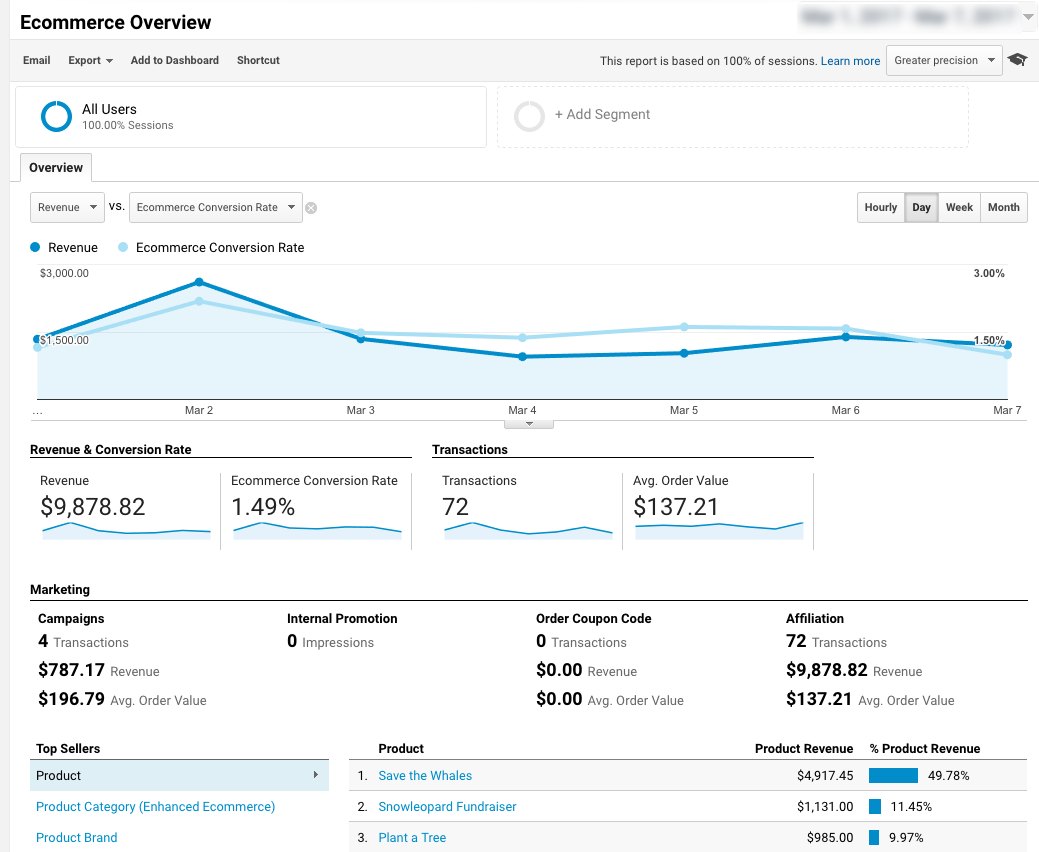Screen dimensions: 1039x852
Task: Switch chart granularity to Month
Action: pyautogui.click(x=1003, y=207)
